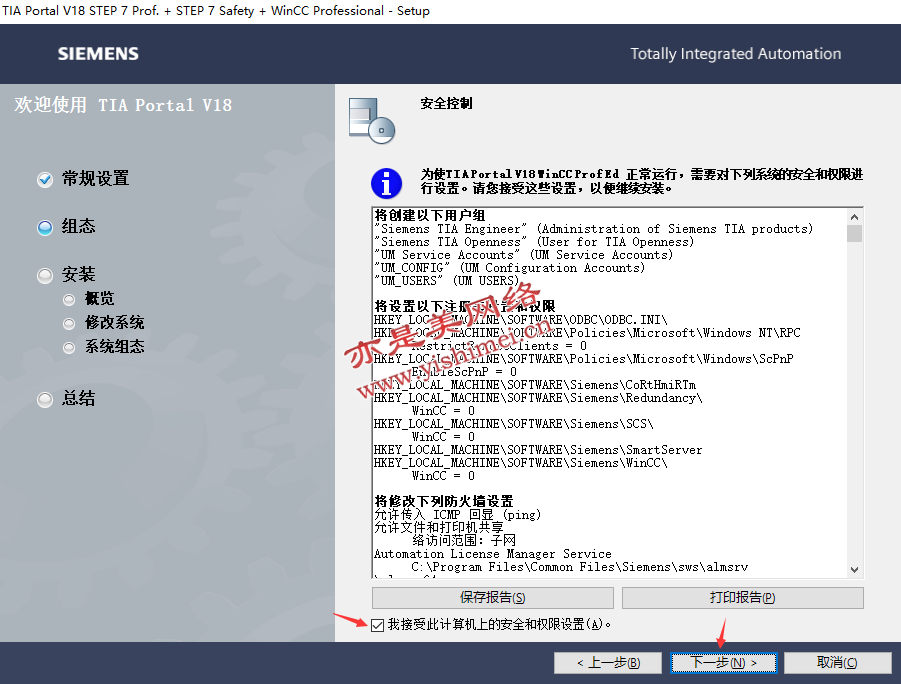Click the report scrollbar down arrow

coord(854,570)
